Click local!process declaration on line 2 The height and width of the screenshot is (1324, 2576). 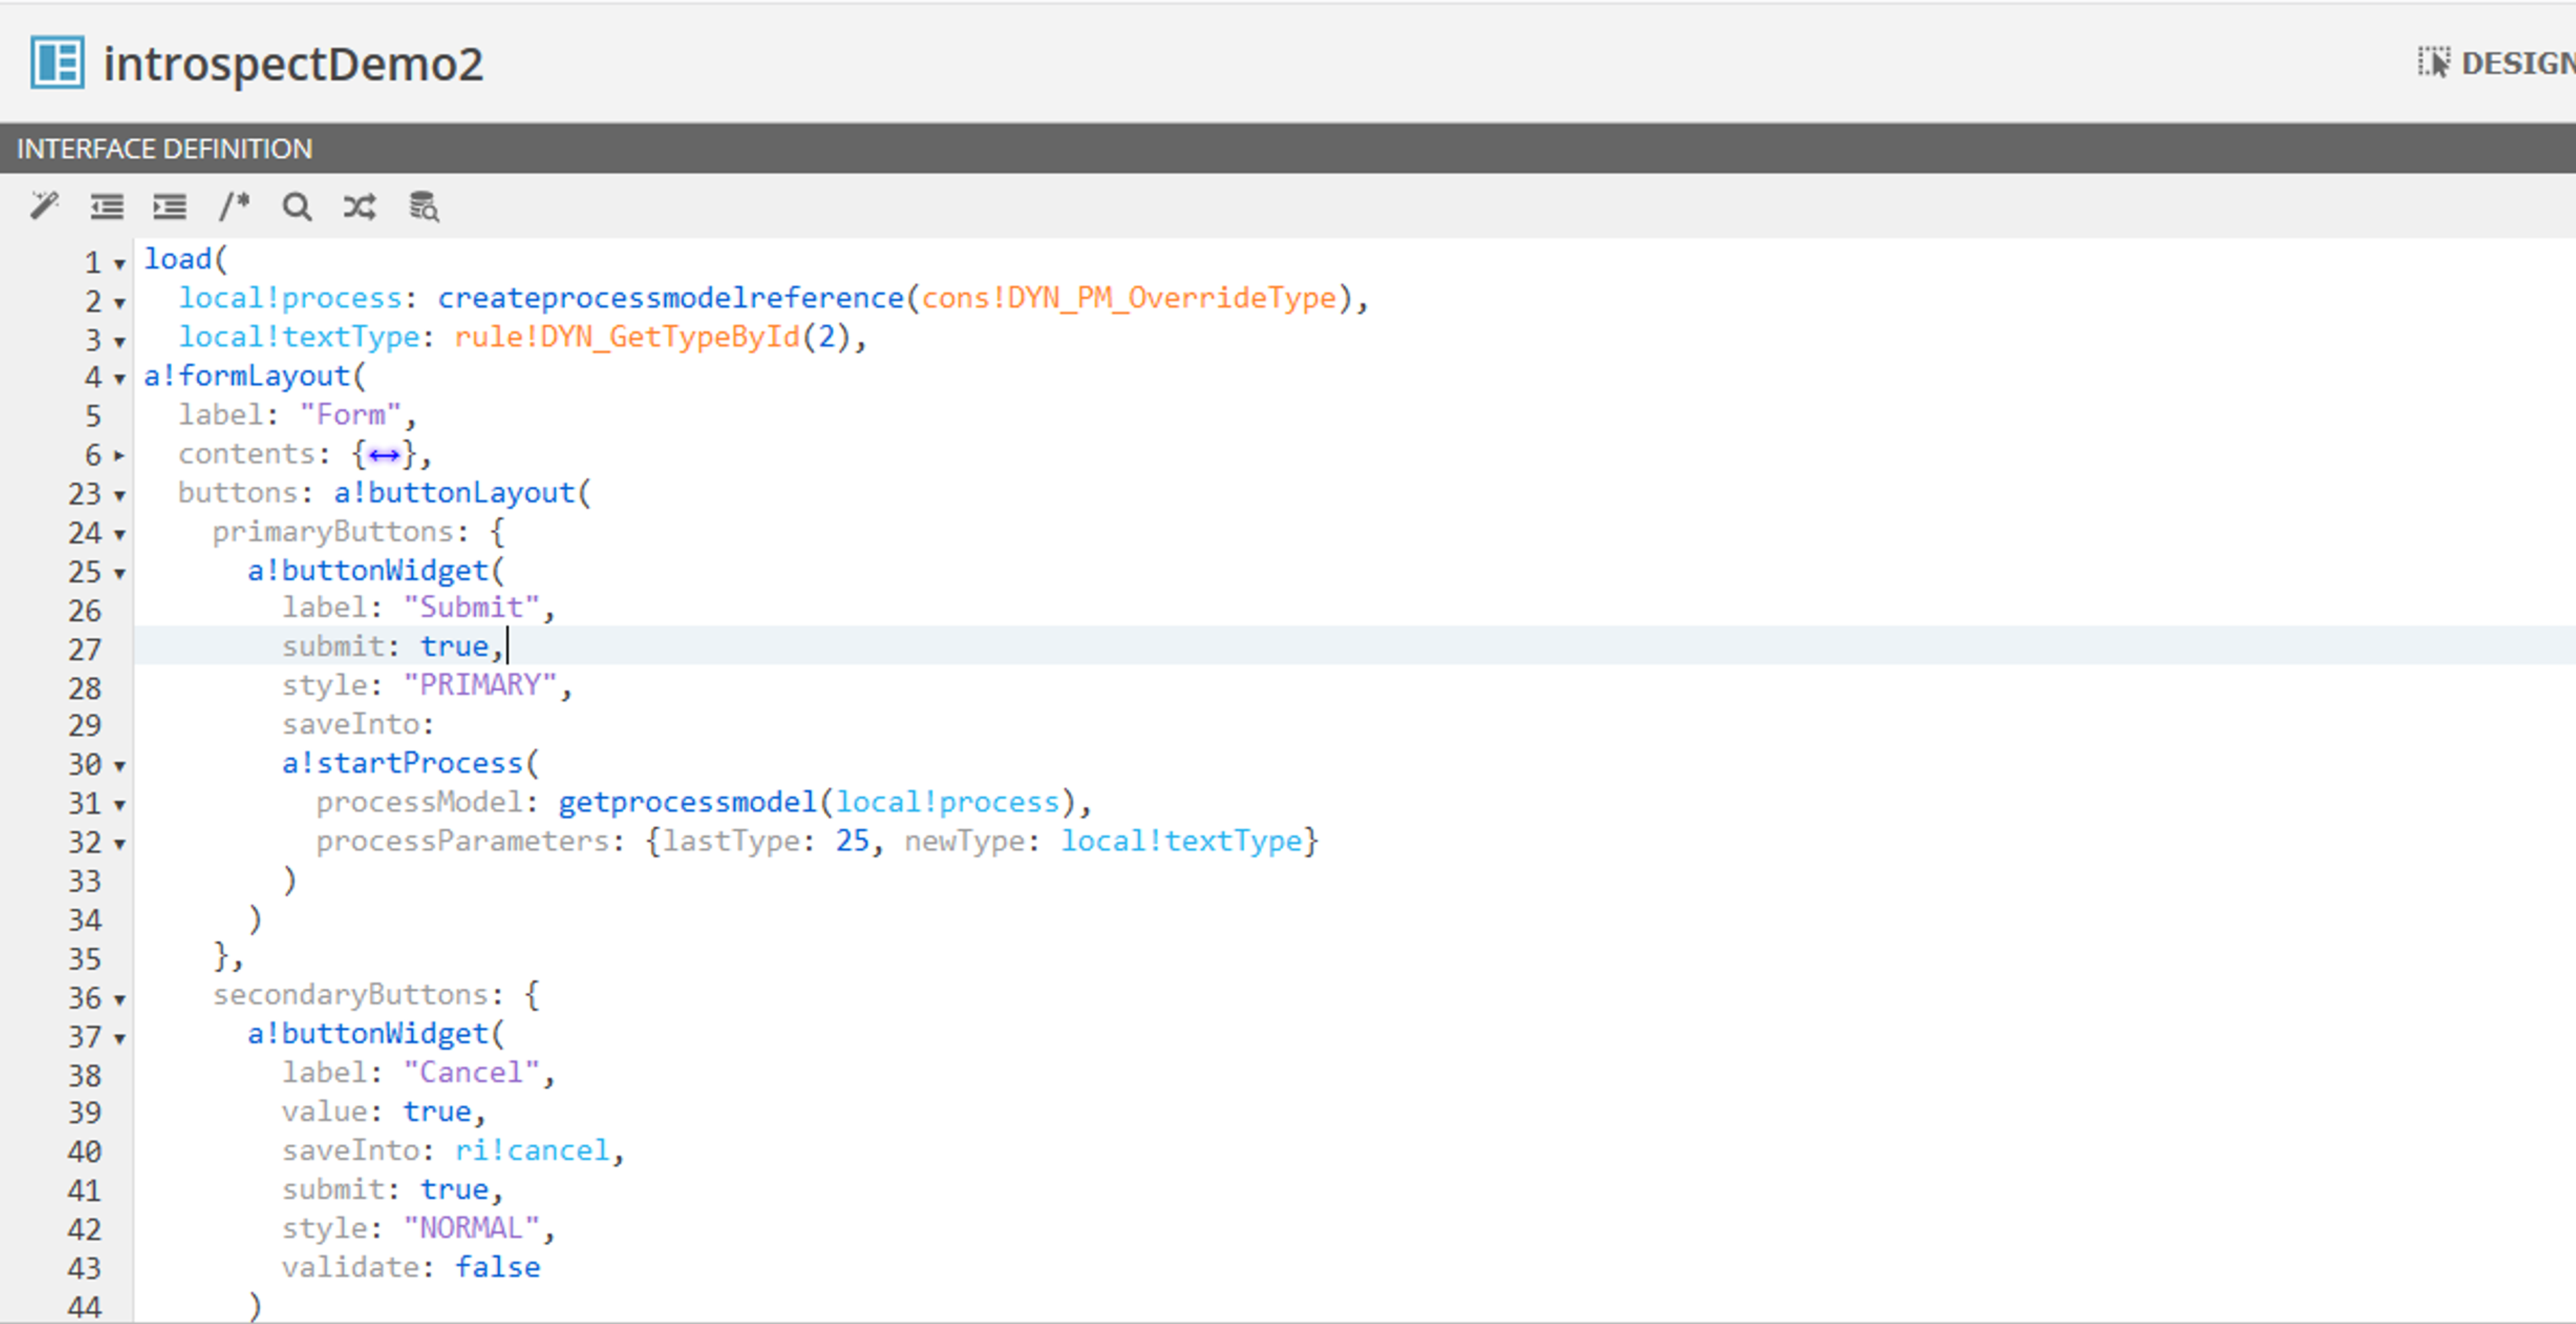point(290,298)
